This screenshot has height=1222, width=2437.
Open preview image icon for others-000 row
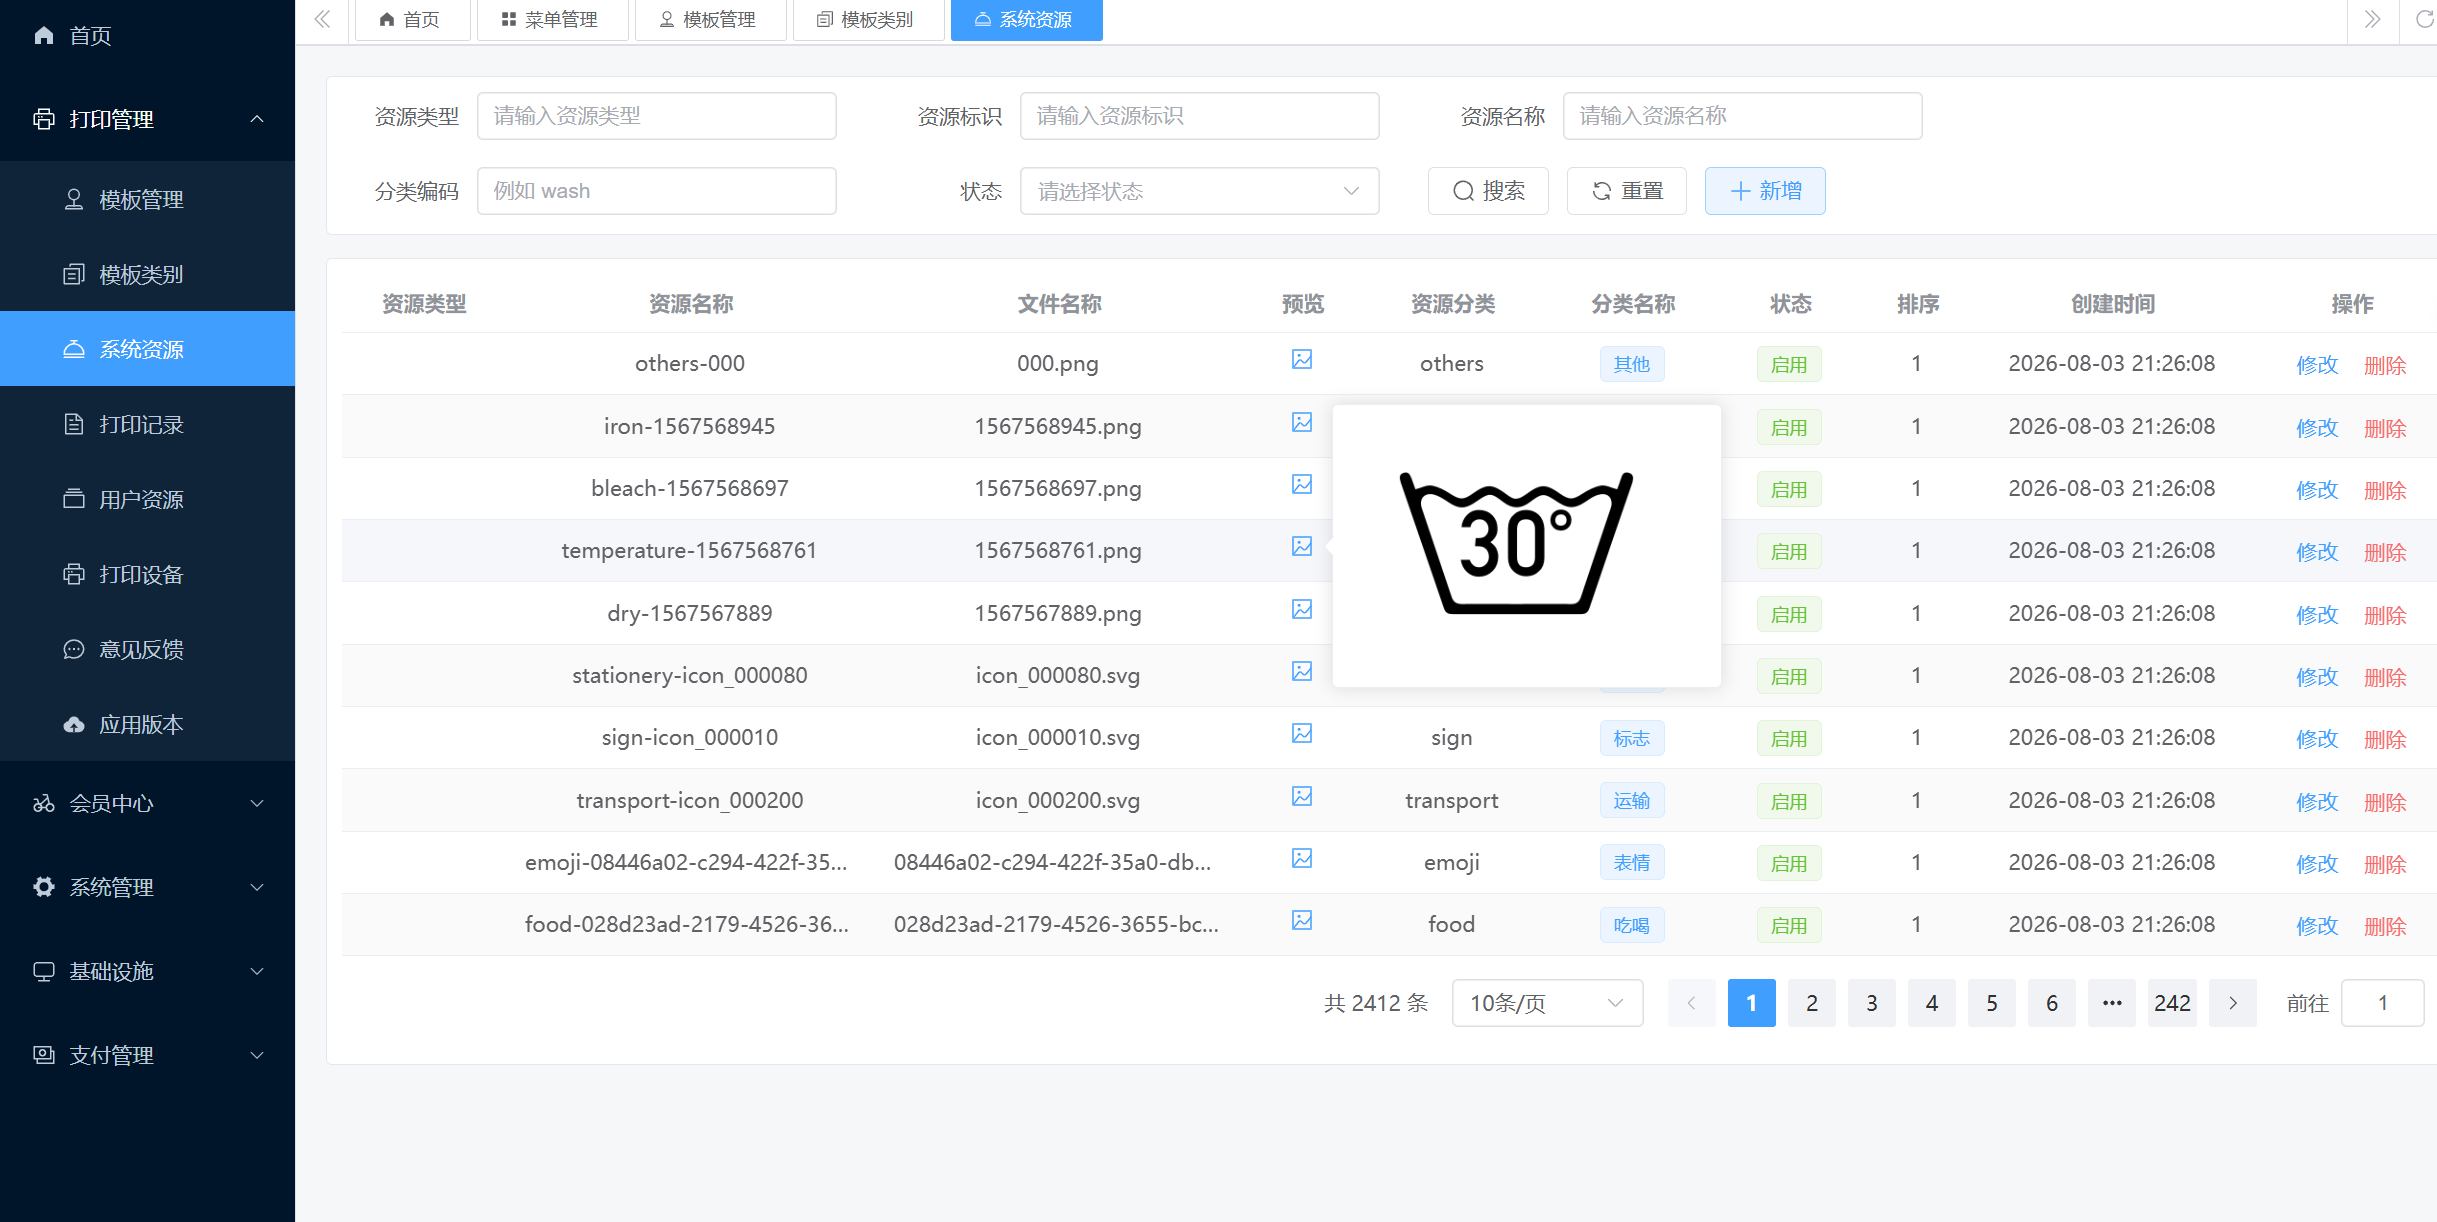point(1301,359)
